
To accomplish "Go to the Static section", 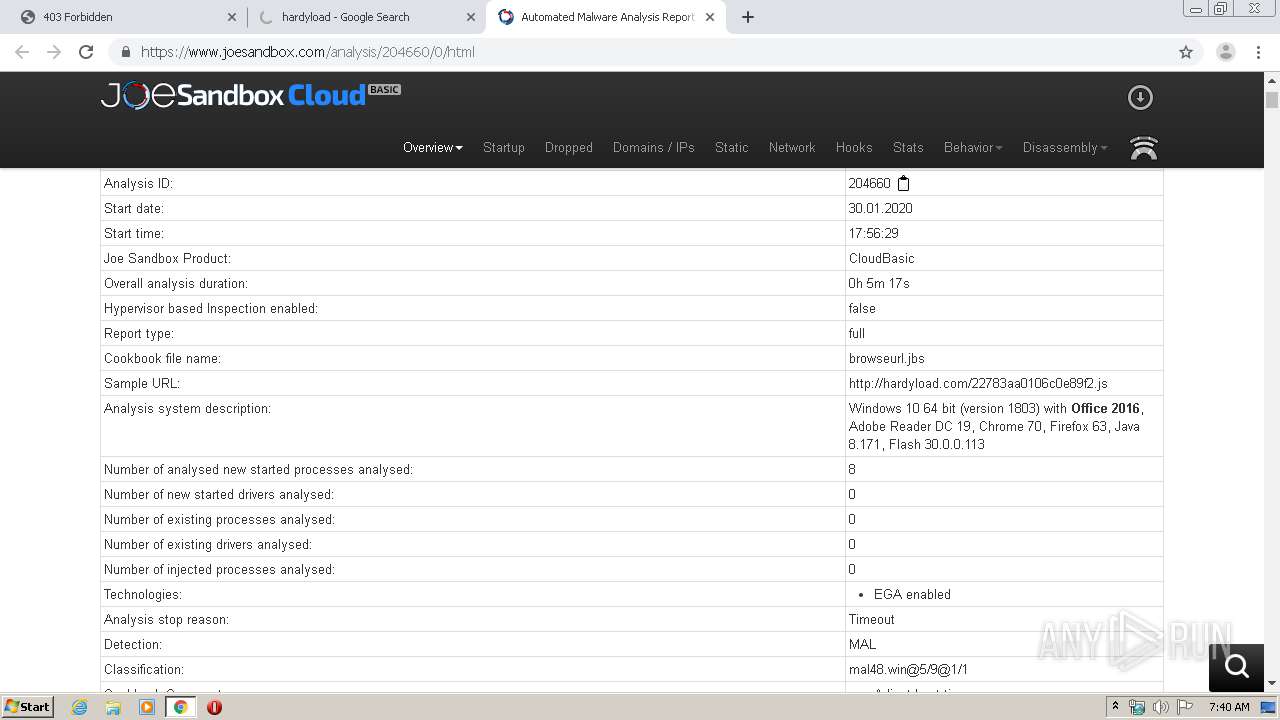I will (x=732, y=147).
